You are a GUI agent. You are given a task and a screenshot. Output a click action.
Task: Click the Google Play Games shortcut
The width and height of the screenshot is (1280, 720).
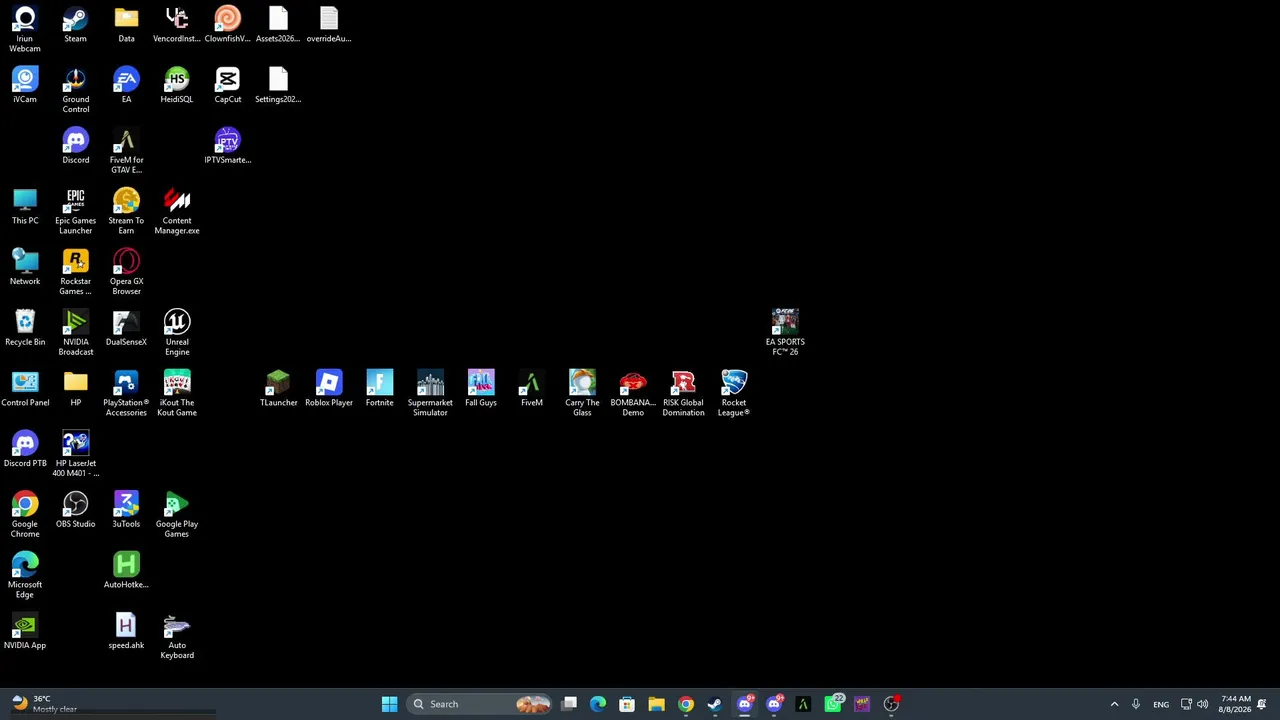(177, 516)
